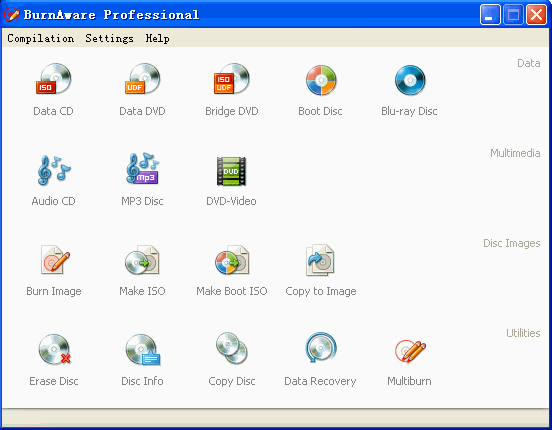Click the "Disc Images" section heading
The height and width of the screenshot is (430, 552).
click(x=512, y=243)
